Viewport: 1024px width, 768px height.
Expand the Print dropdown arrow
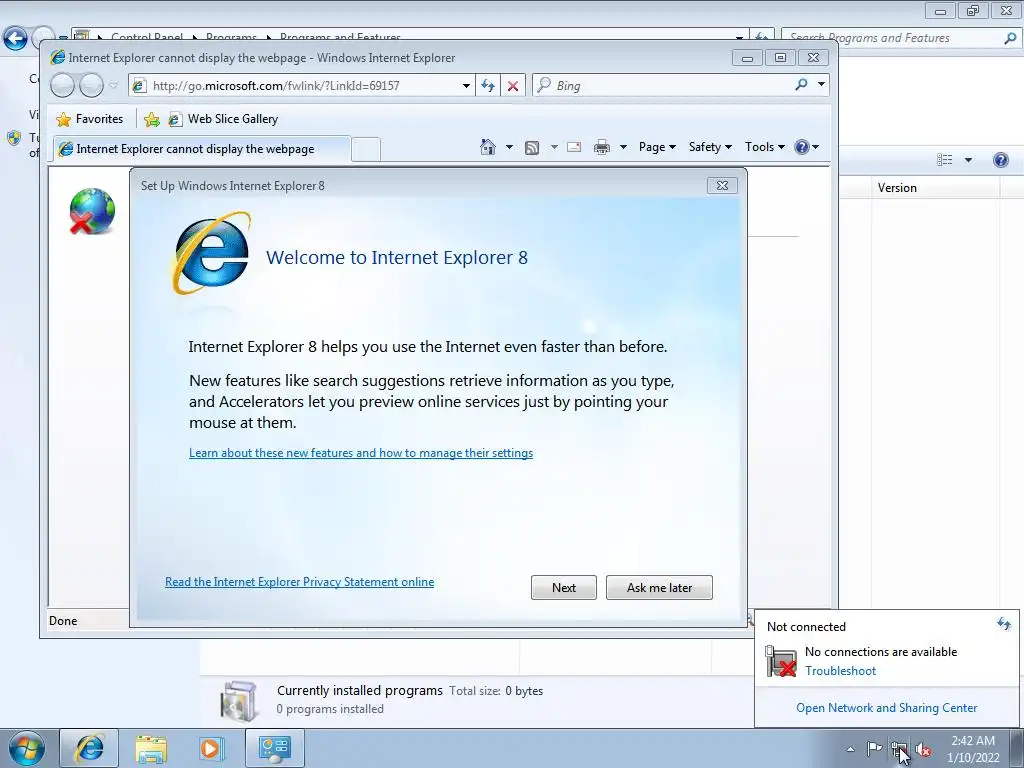click(623, 147)
